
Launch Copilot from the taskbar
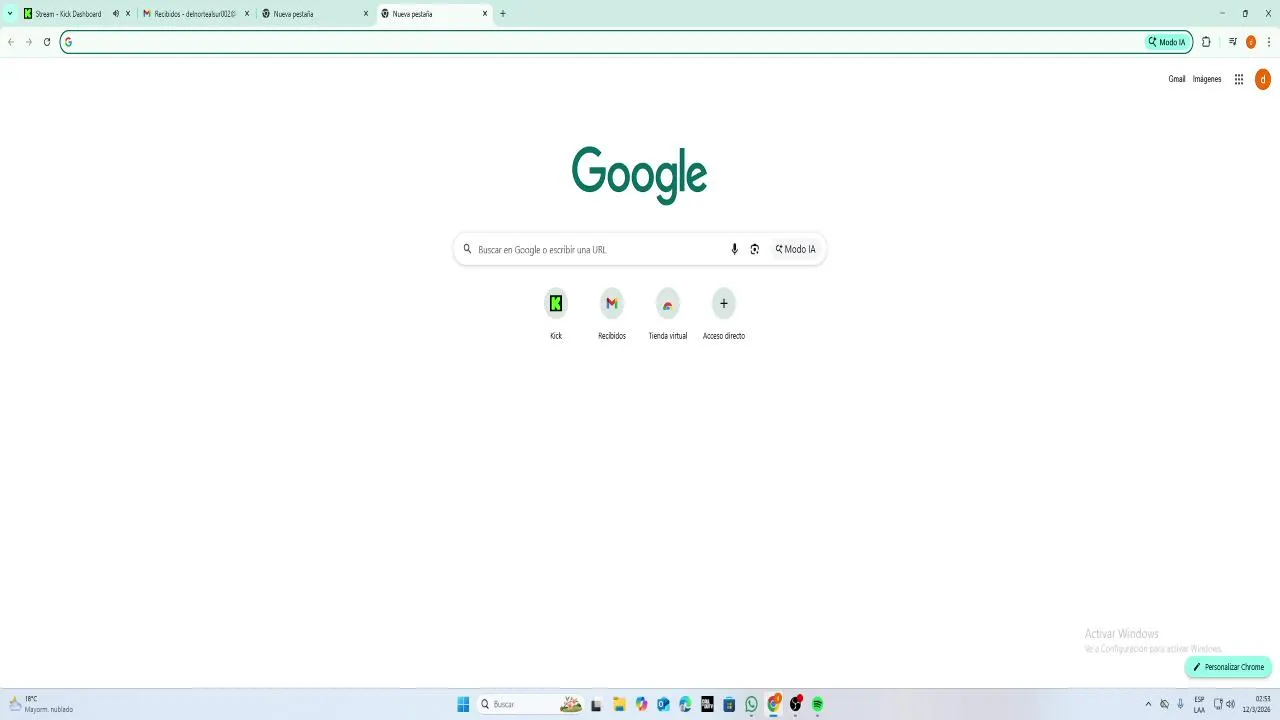point(641,704)
